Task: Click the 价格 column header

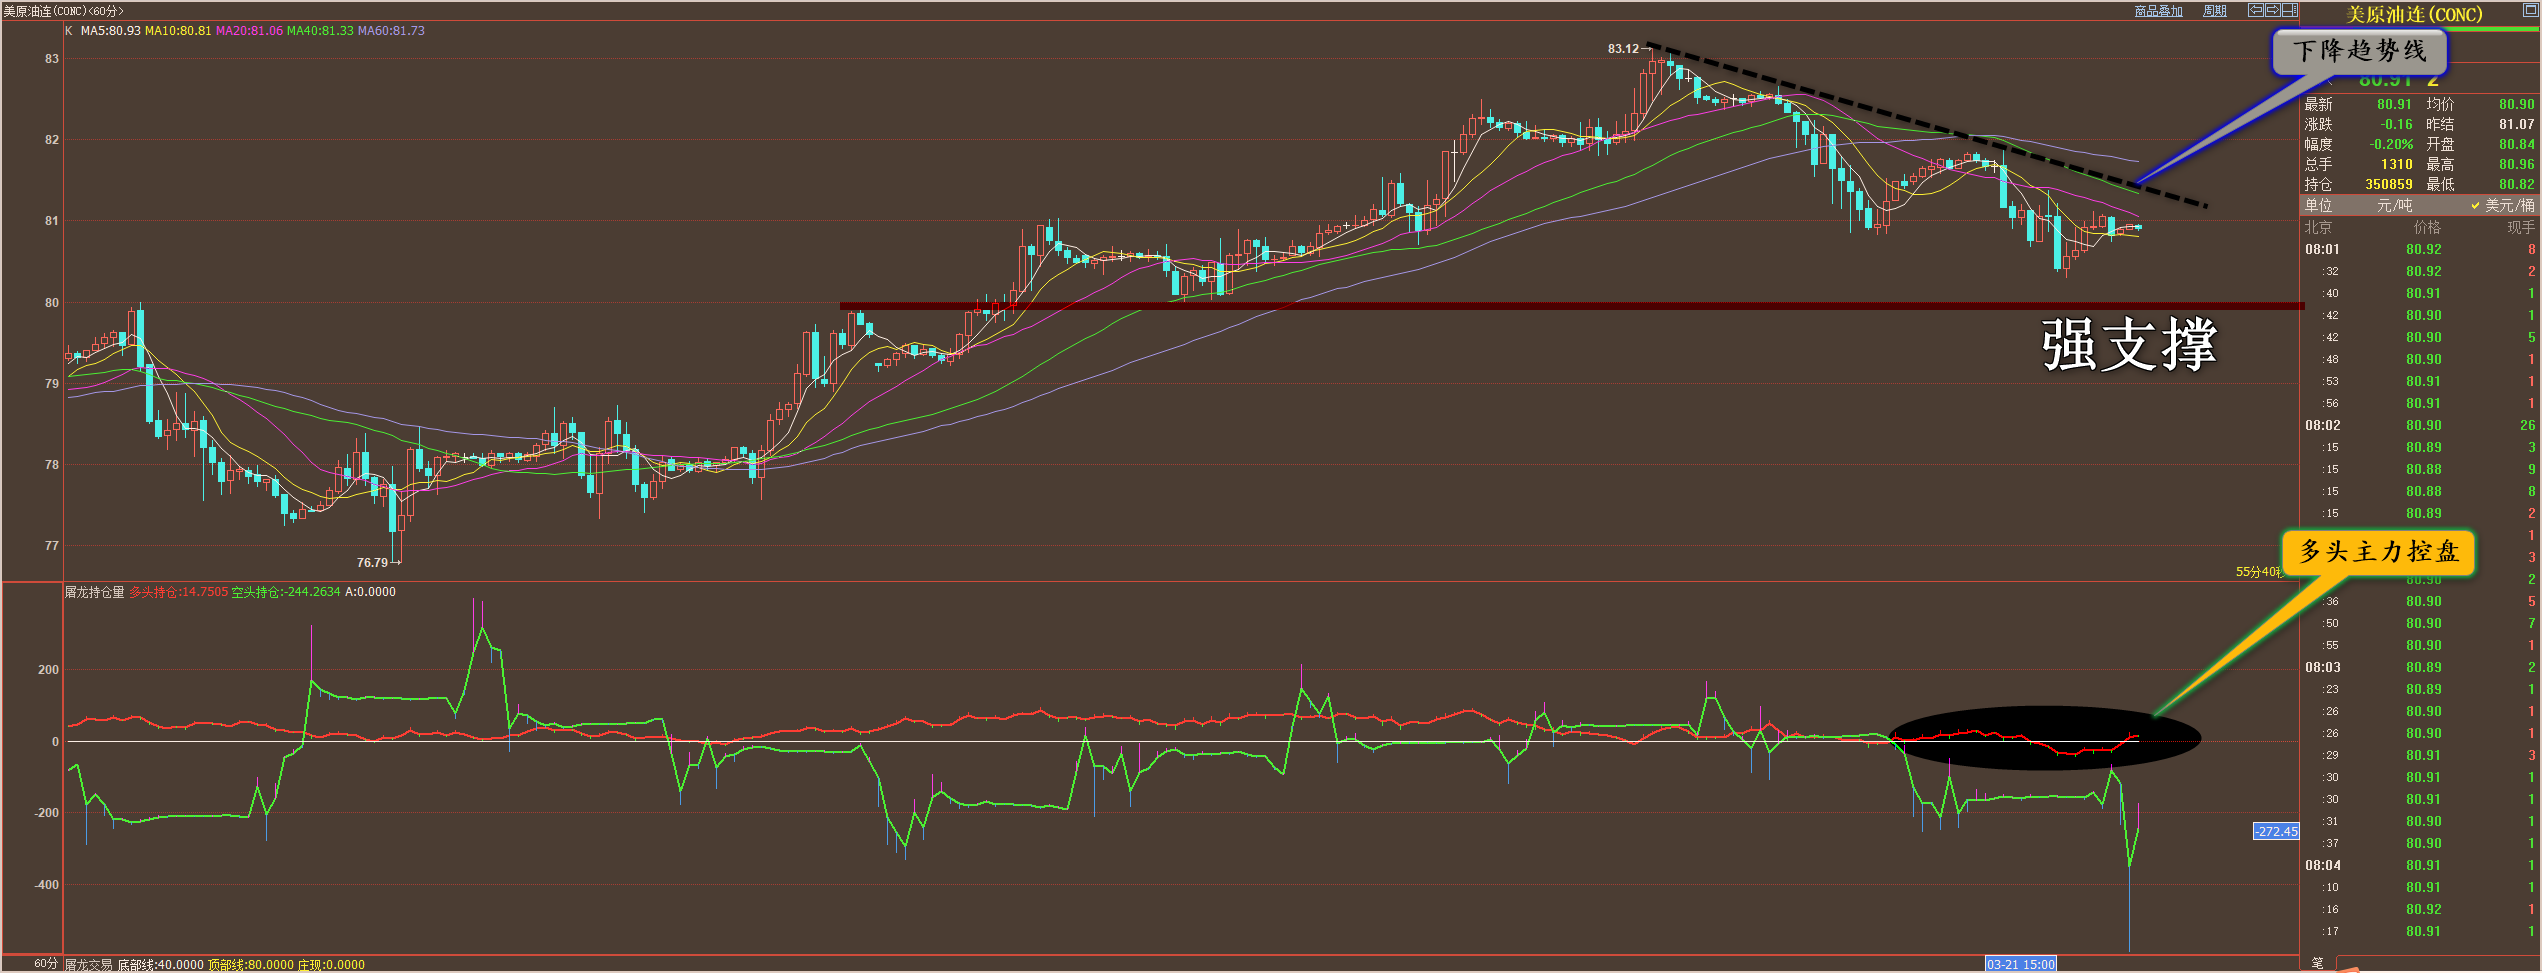Action: tap(2427, 227)
